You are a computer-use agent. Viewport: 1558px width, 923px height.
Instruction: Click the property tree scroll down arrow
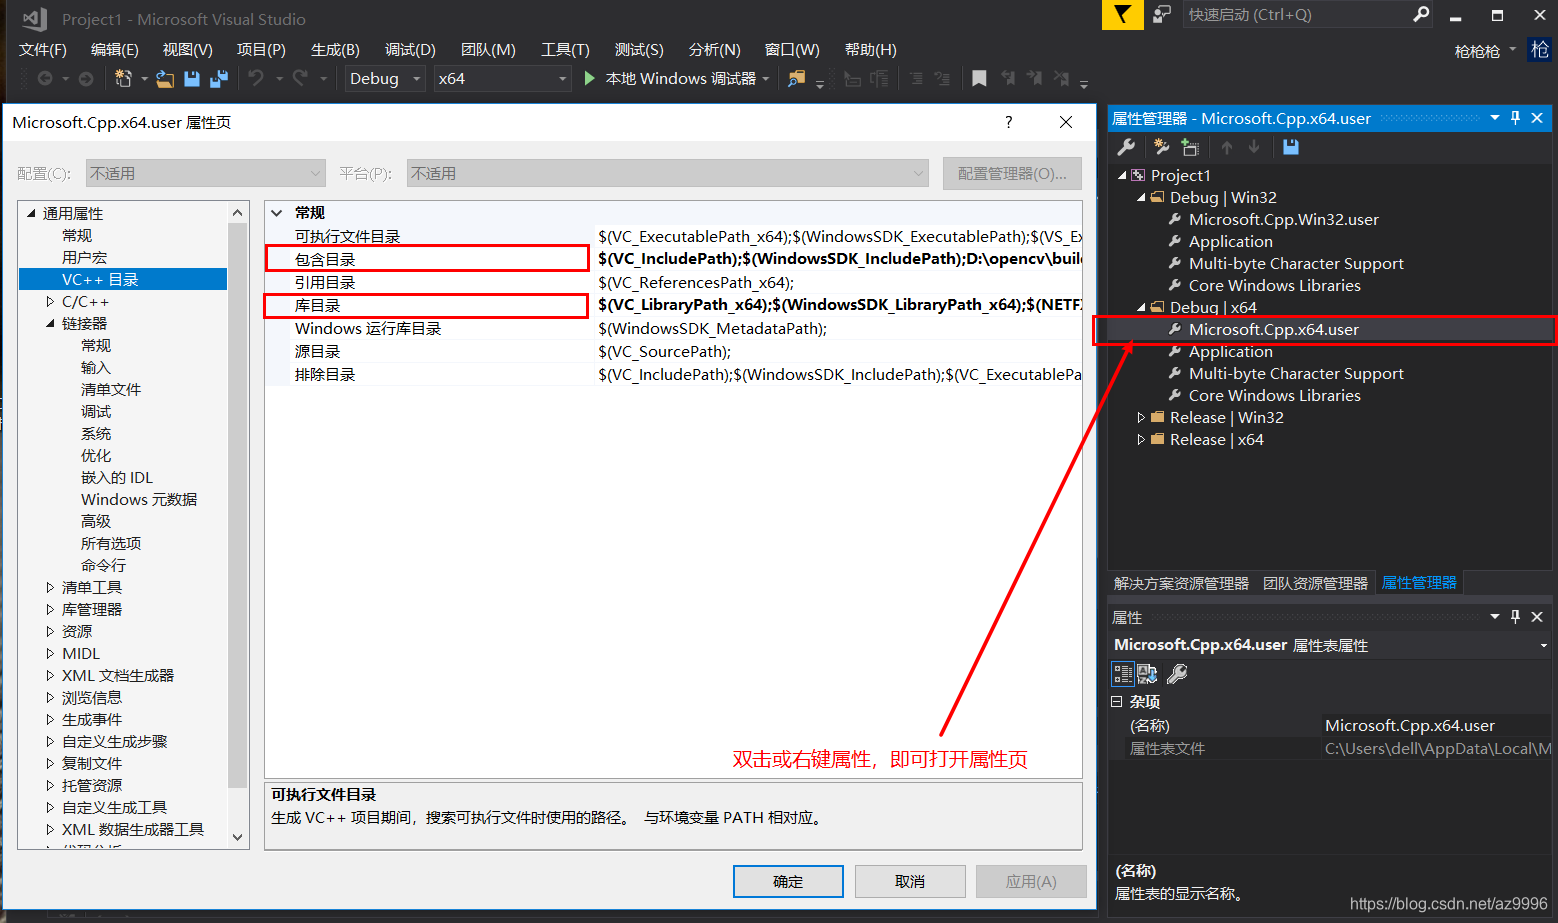click(x=237, y=837)
